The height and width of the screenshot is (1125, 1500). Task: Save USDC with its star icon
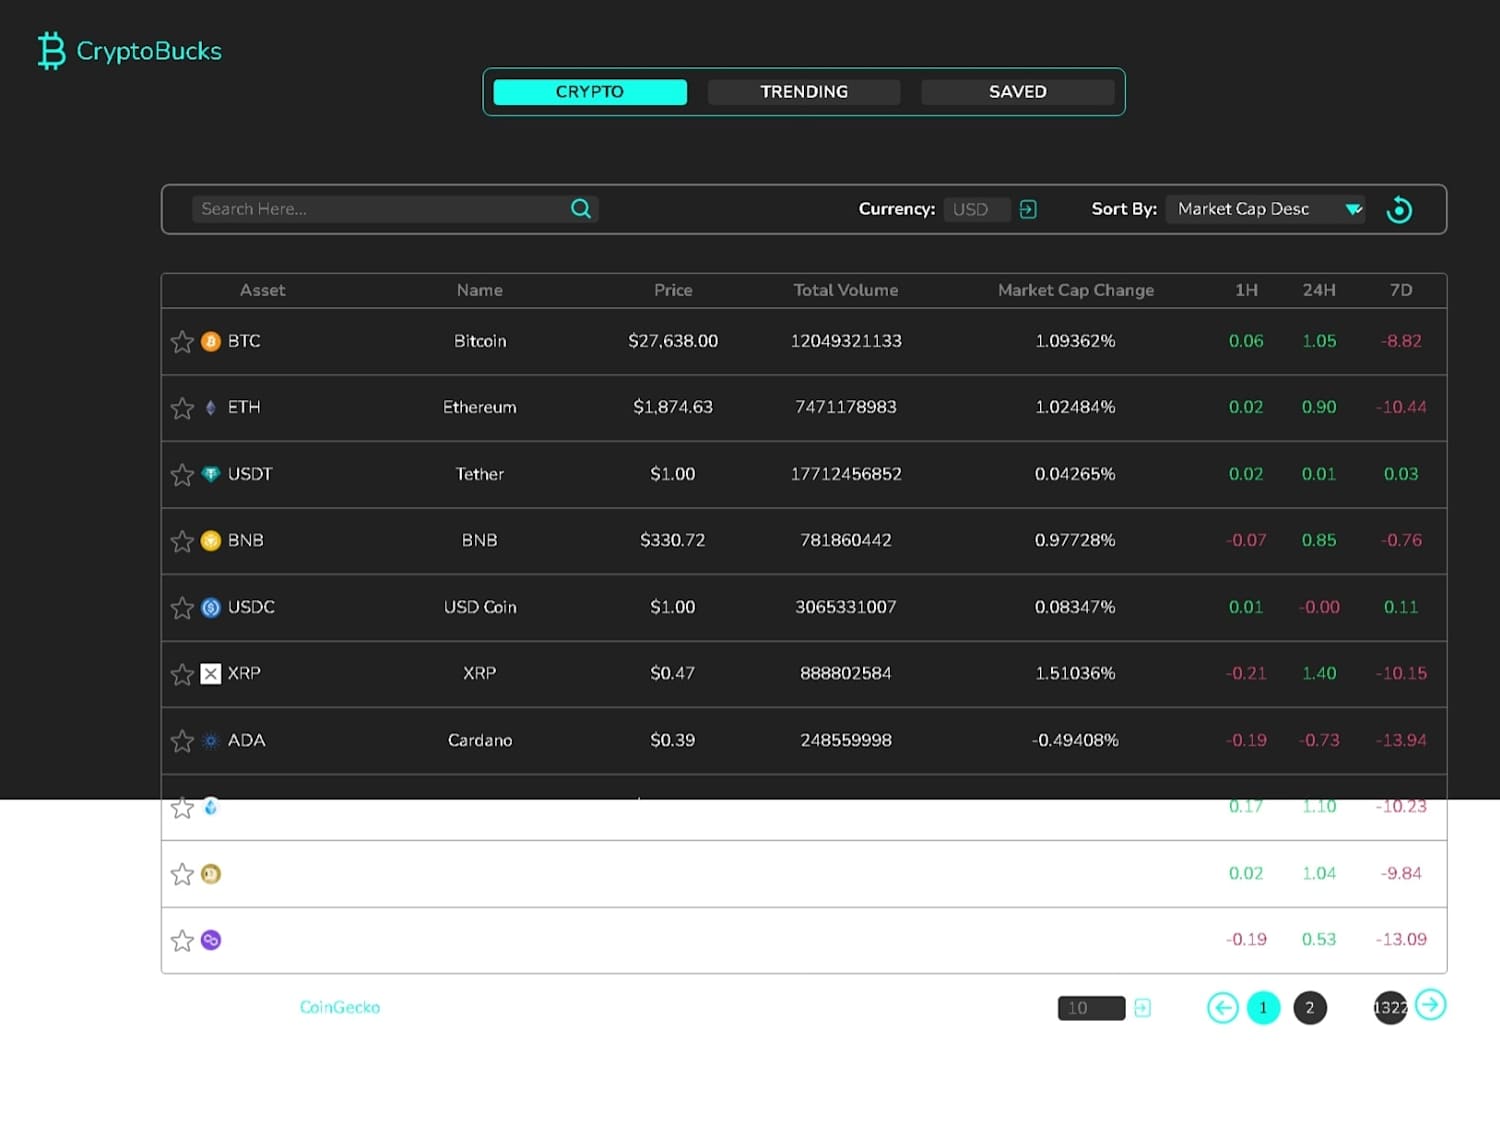pos(182,608)
